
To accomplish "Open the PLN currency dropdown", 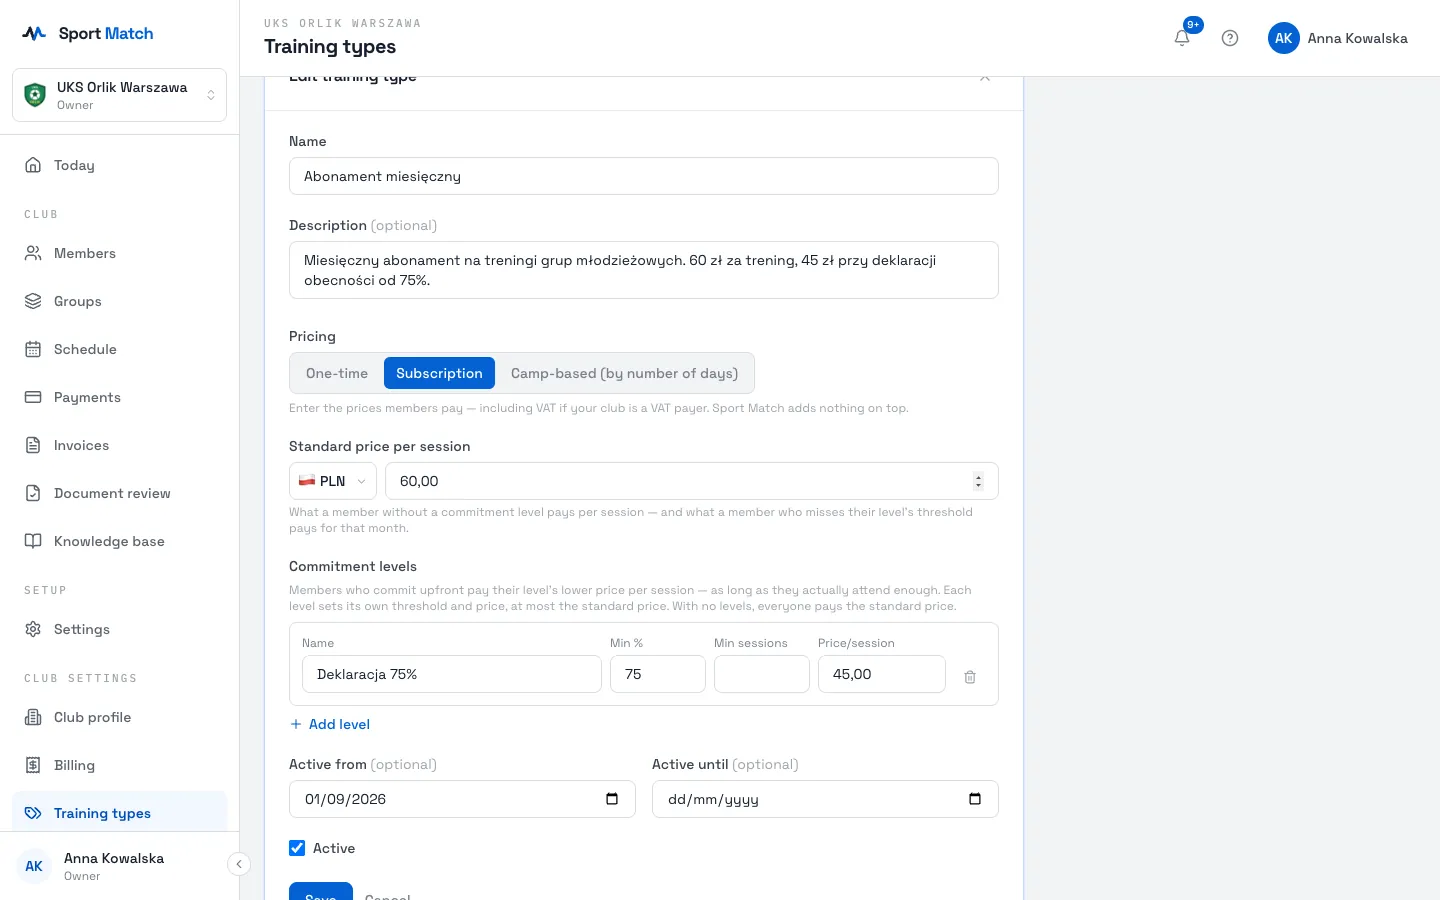I will (x=333, y=481).
